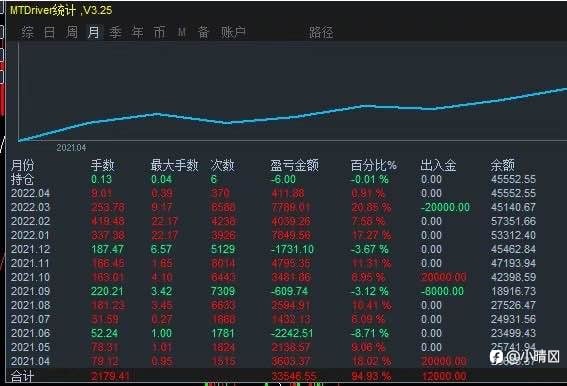Click the 187.47 lots value

click(107, 249)
